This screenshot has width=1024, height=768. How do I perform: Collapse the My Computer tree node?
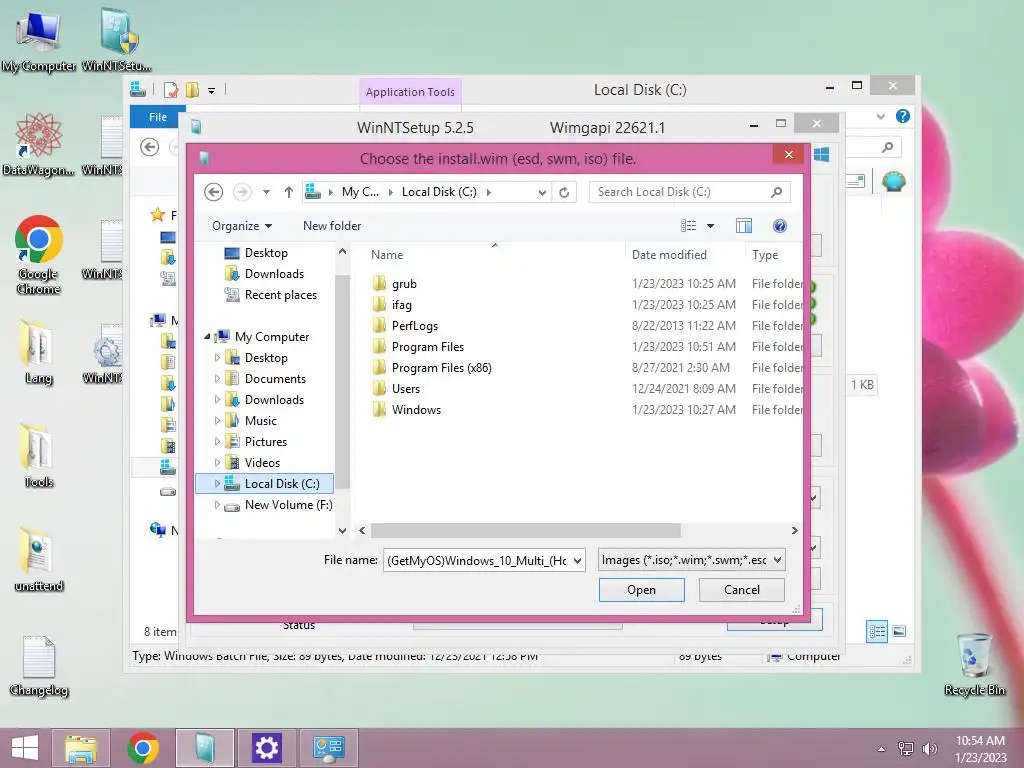coord(207,337)
